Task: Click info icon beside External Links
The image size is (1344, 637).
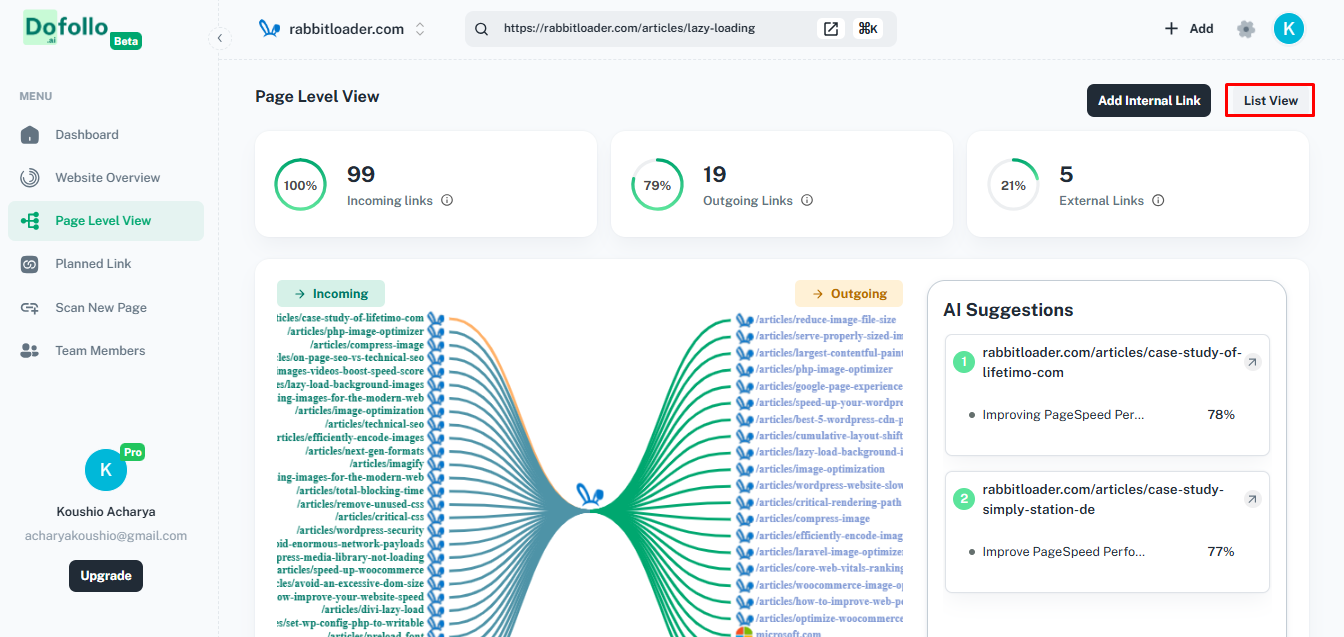Action: click(1158, 200)
